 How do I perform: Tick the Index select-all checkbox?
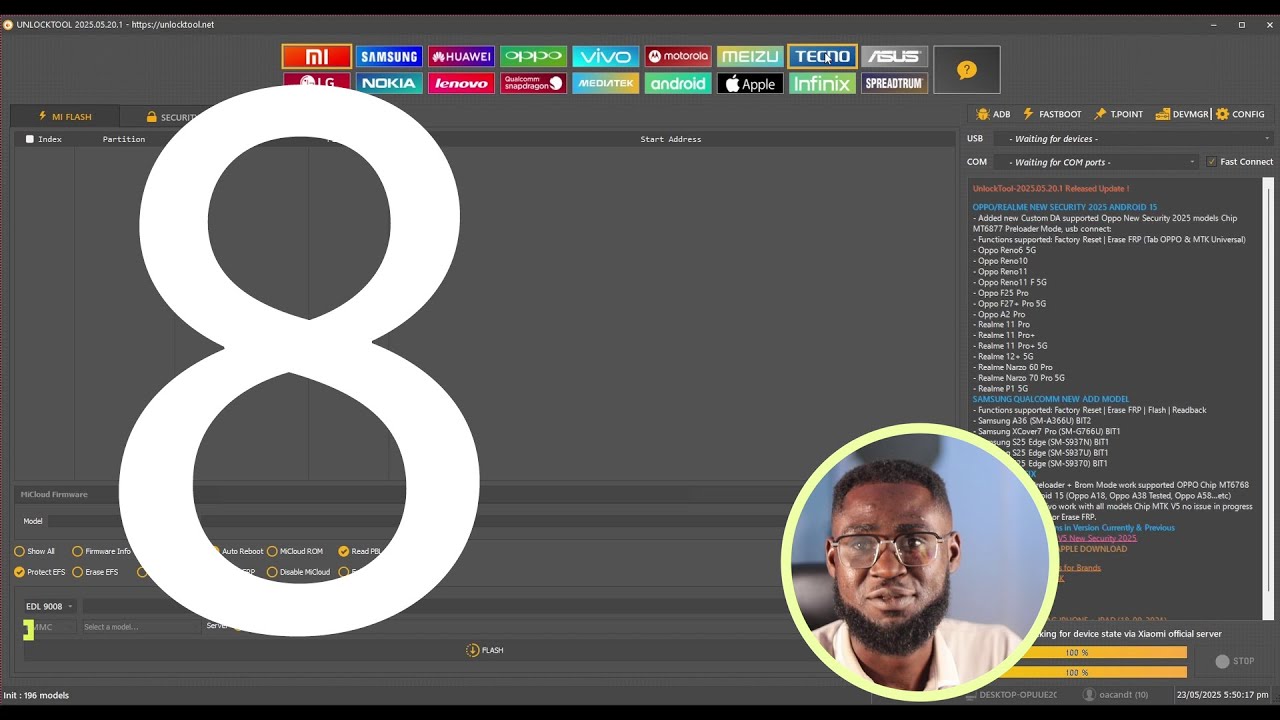30,139
